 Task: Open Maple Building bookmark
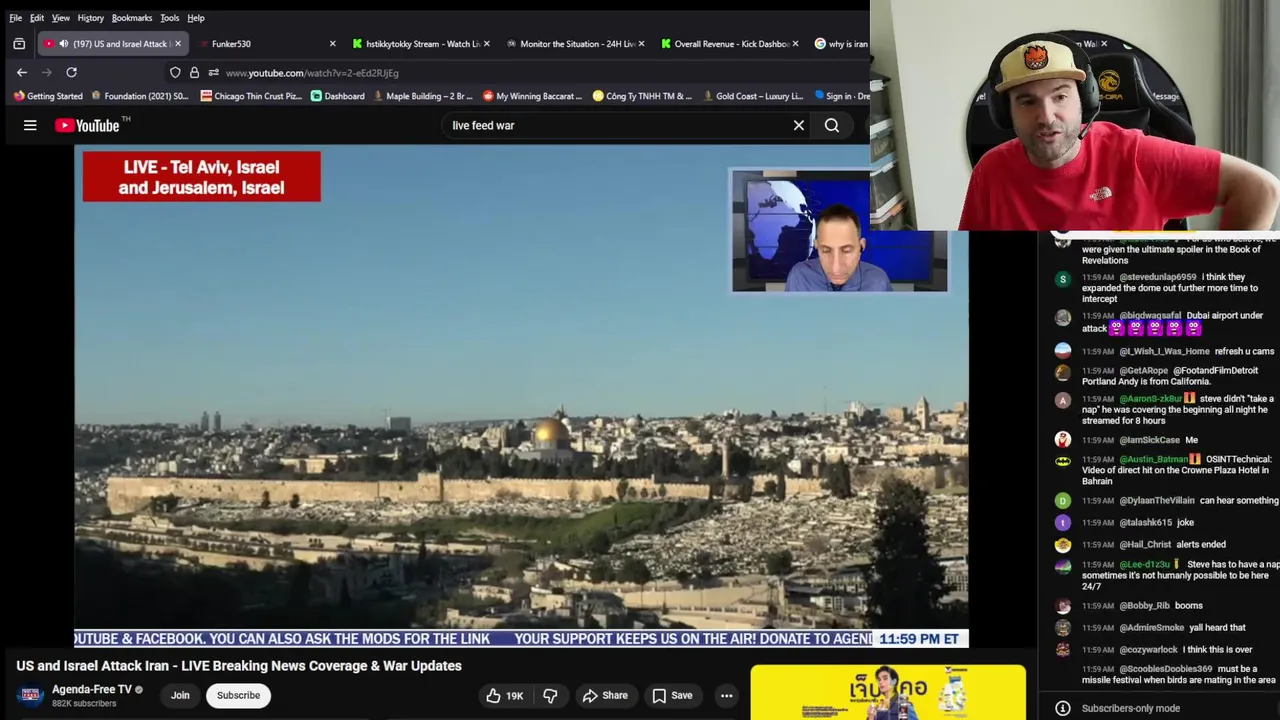coord(422,96)
